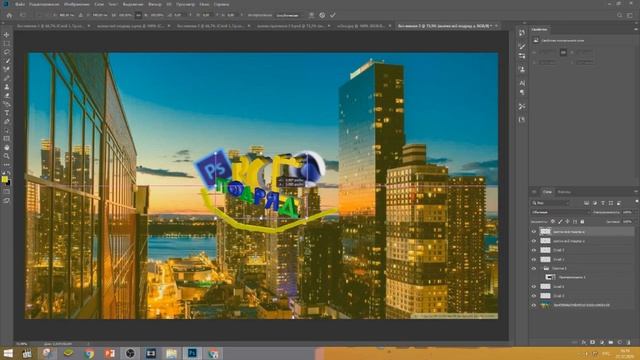Open Chrome from the taskbar
The image size is (640, 360).
[89, 353]
